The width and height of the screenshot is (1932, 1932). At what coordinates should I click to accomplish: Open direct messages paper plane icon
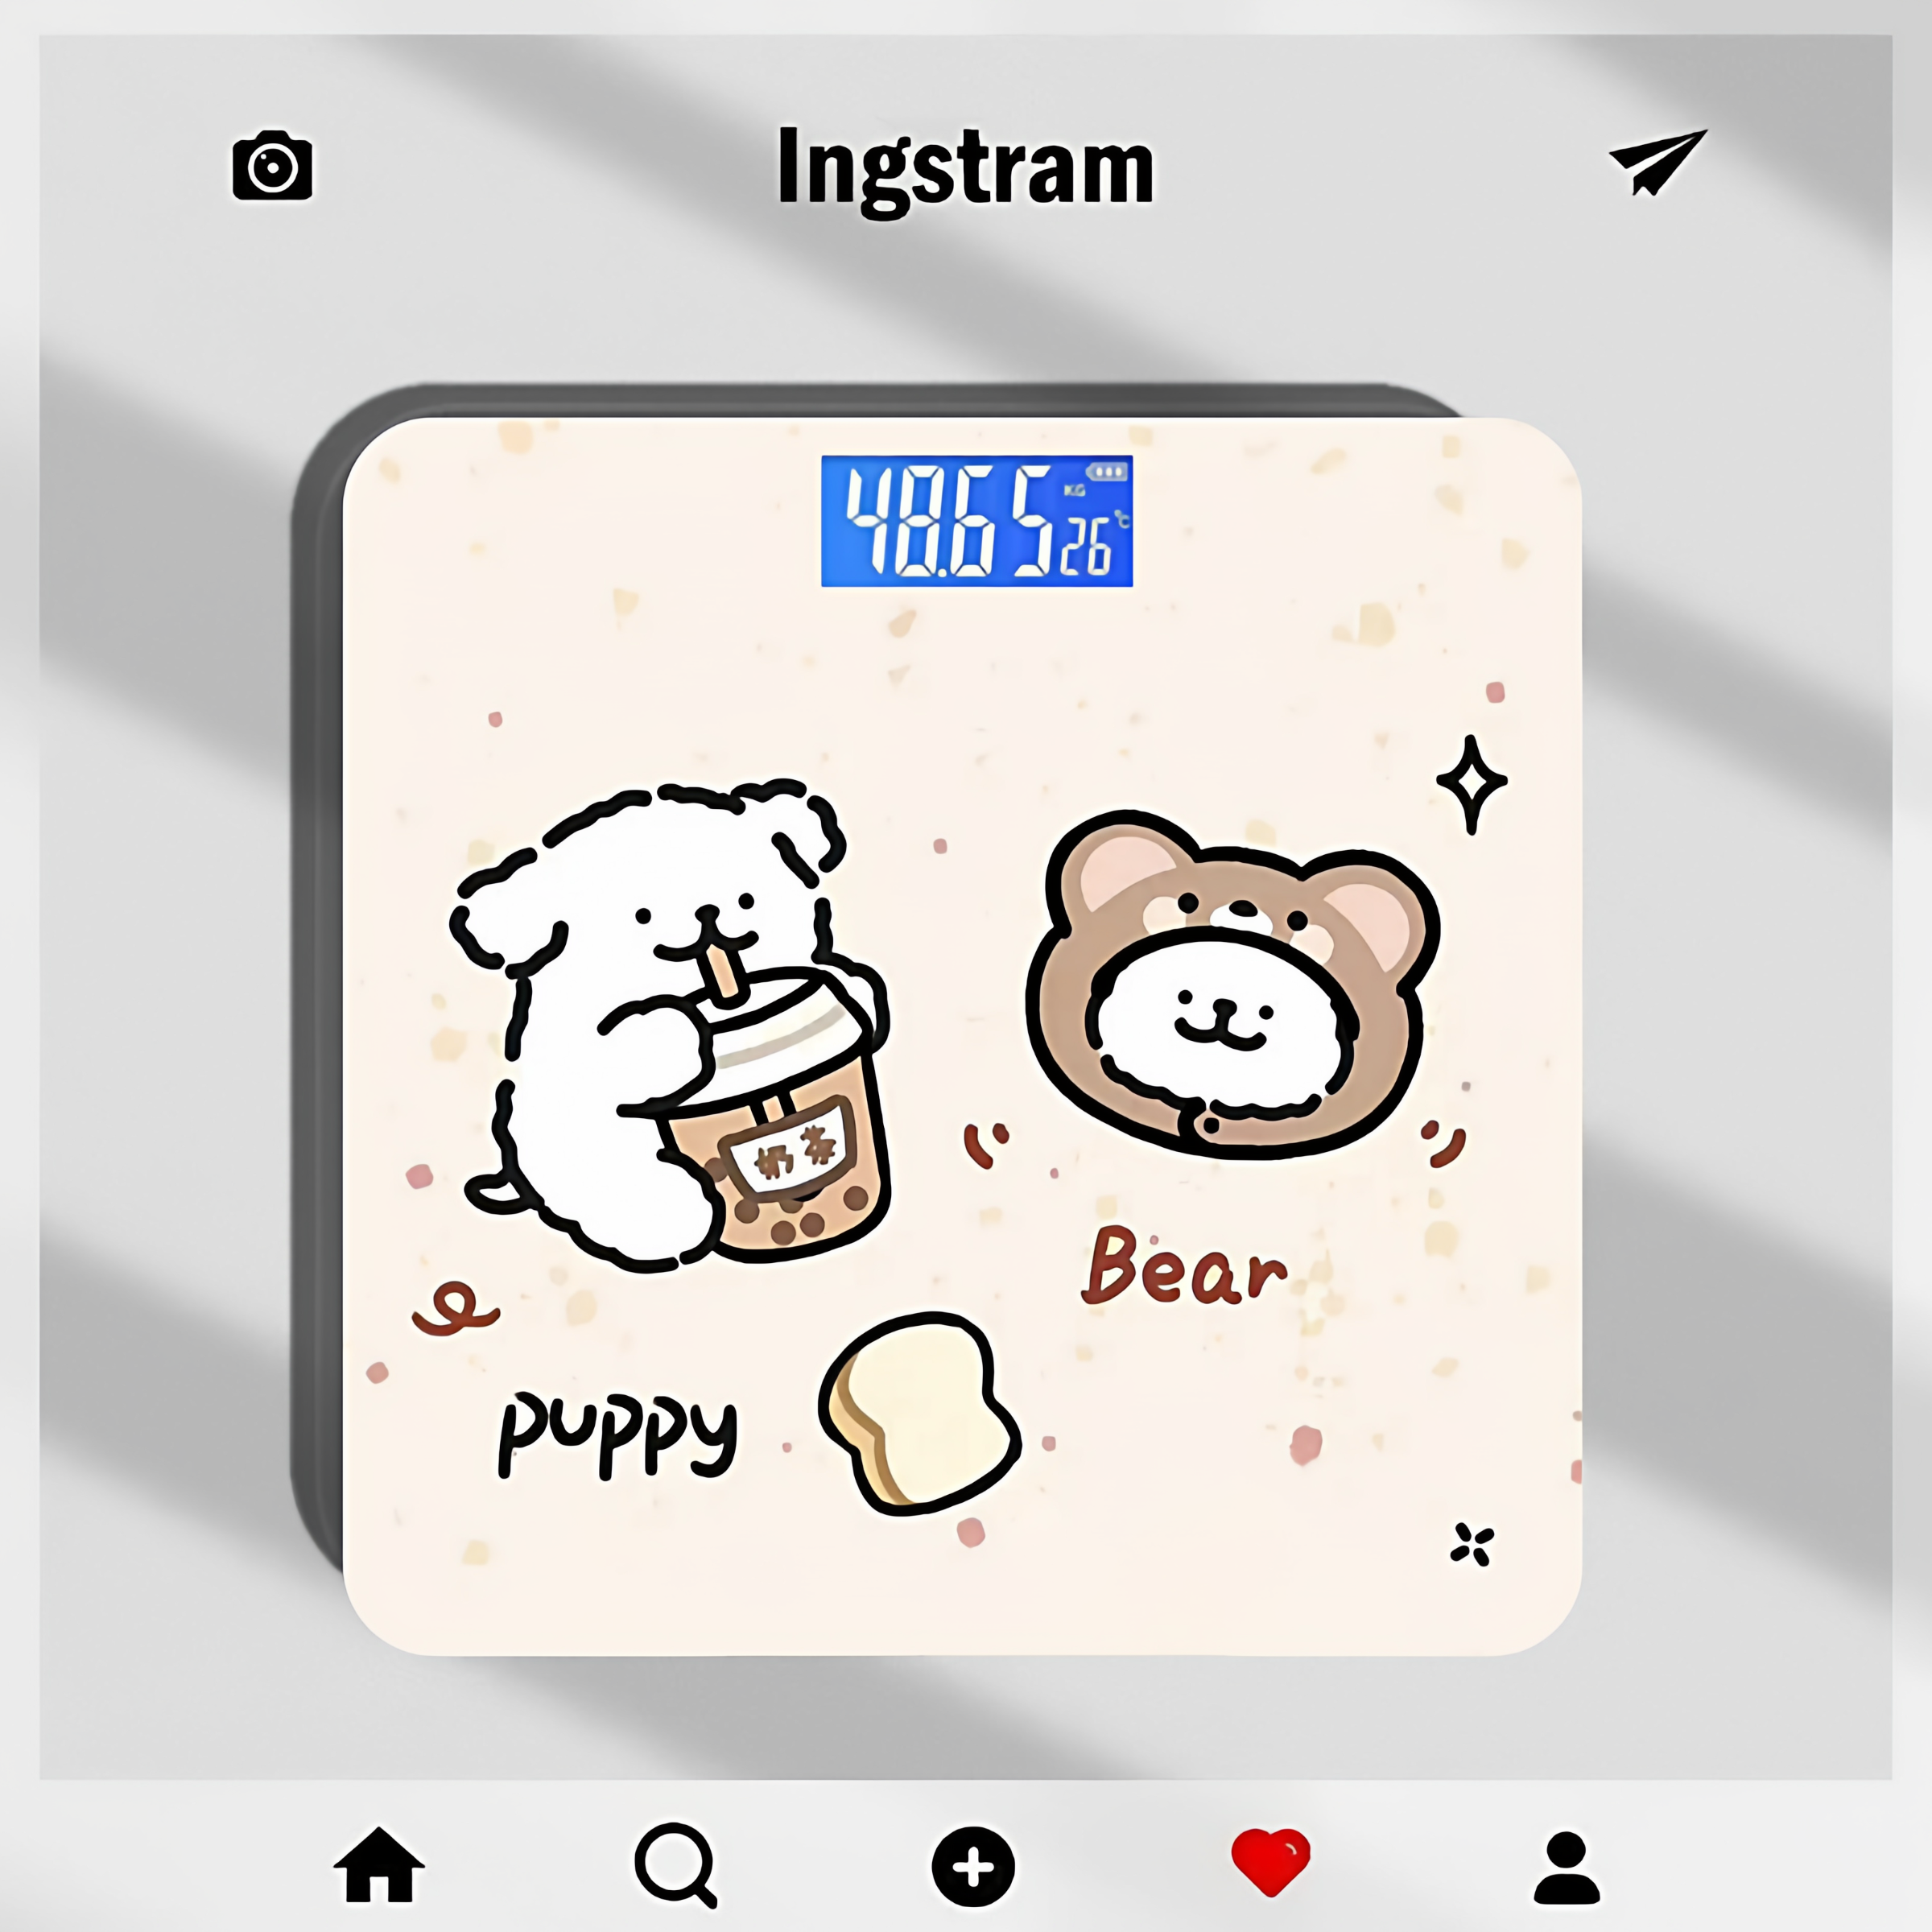1657,162
